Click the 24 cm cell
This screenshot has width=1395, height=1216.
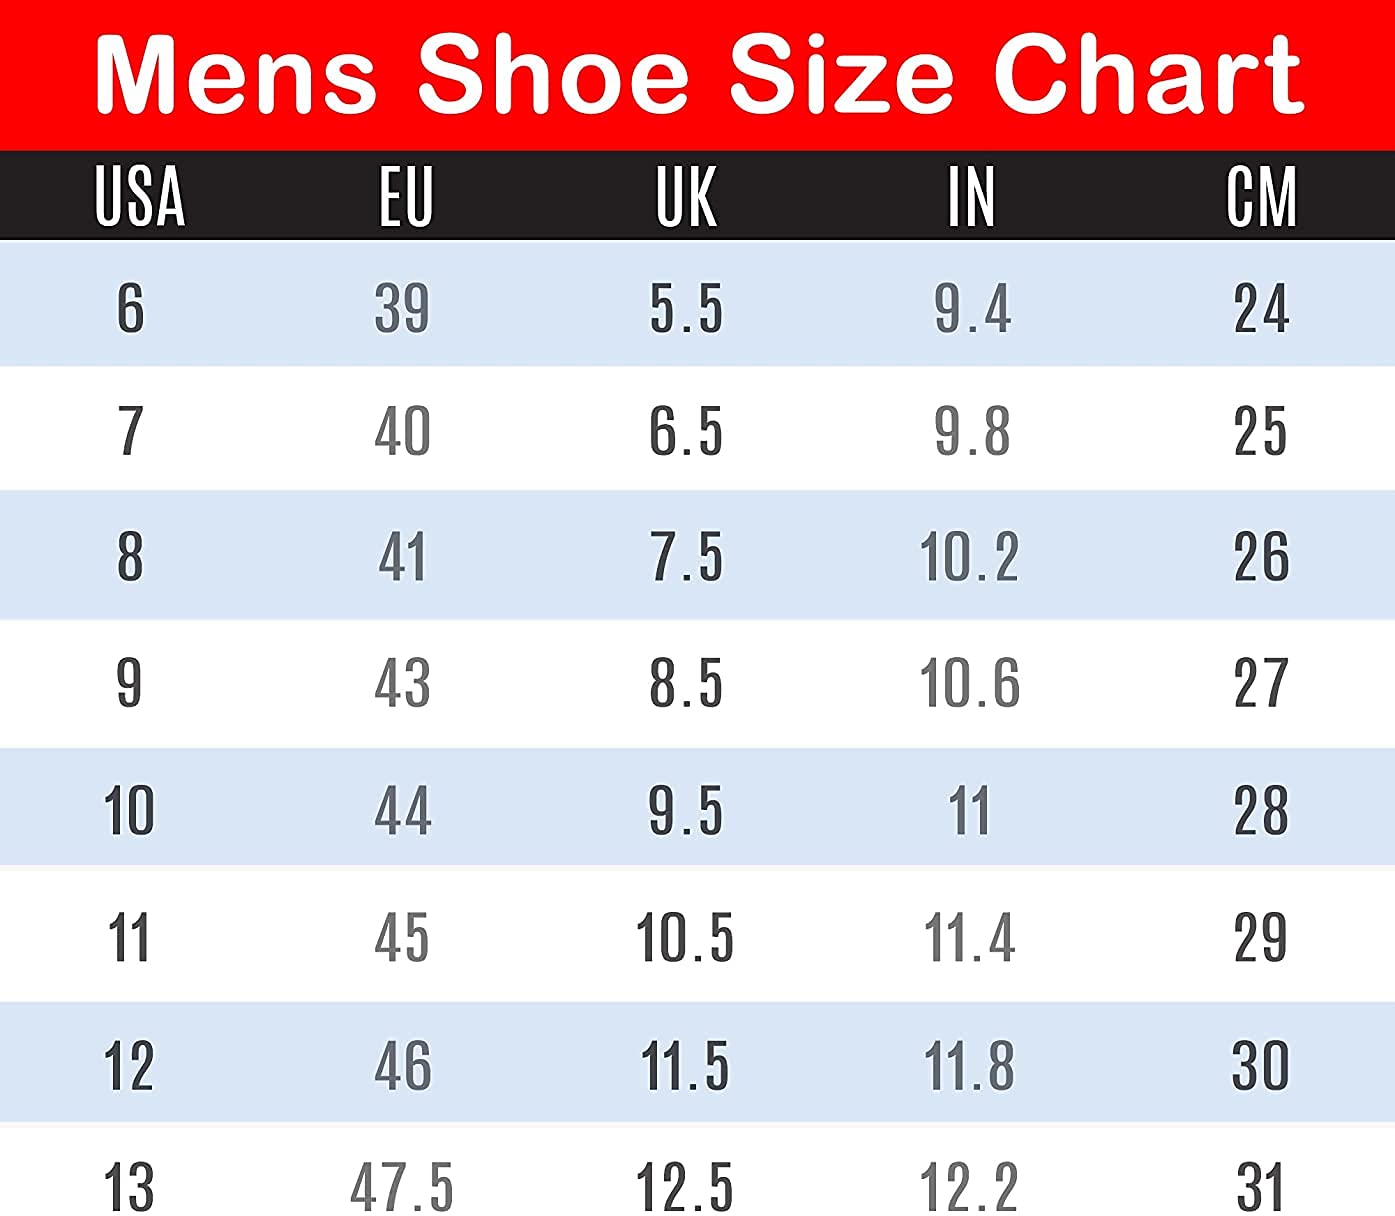(1261, 308)
